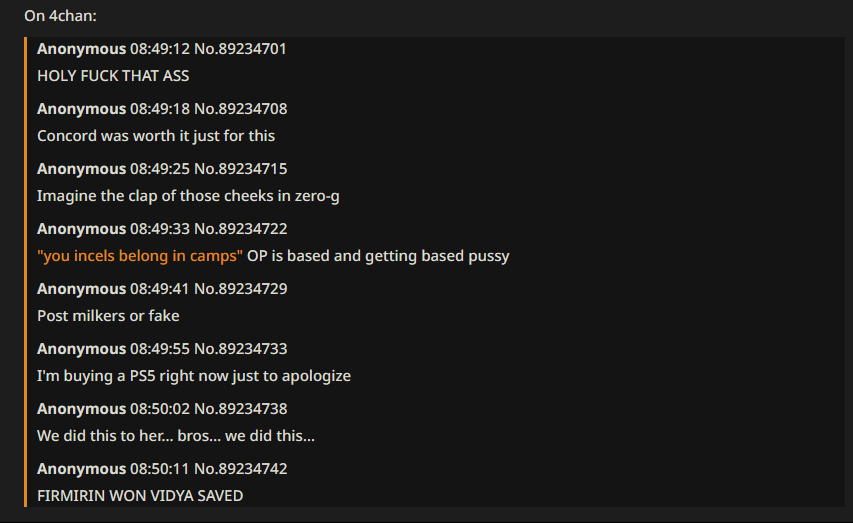Click the 08:49:41 timestamp
The image size is (853, 523).
click(160, 288)
